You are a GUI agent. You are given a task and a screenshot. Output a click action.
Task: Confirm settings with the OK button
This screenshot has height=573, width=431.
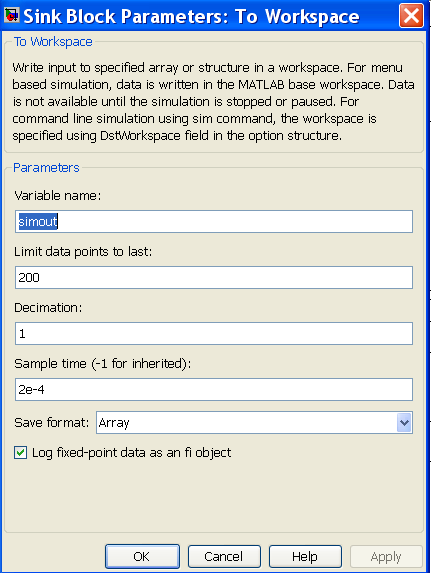pyautogui.click(x=142, y=557)
